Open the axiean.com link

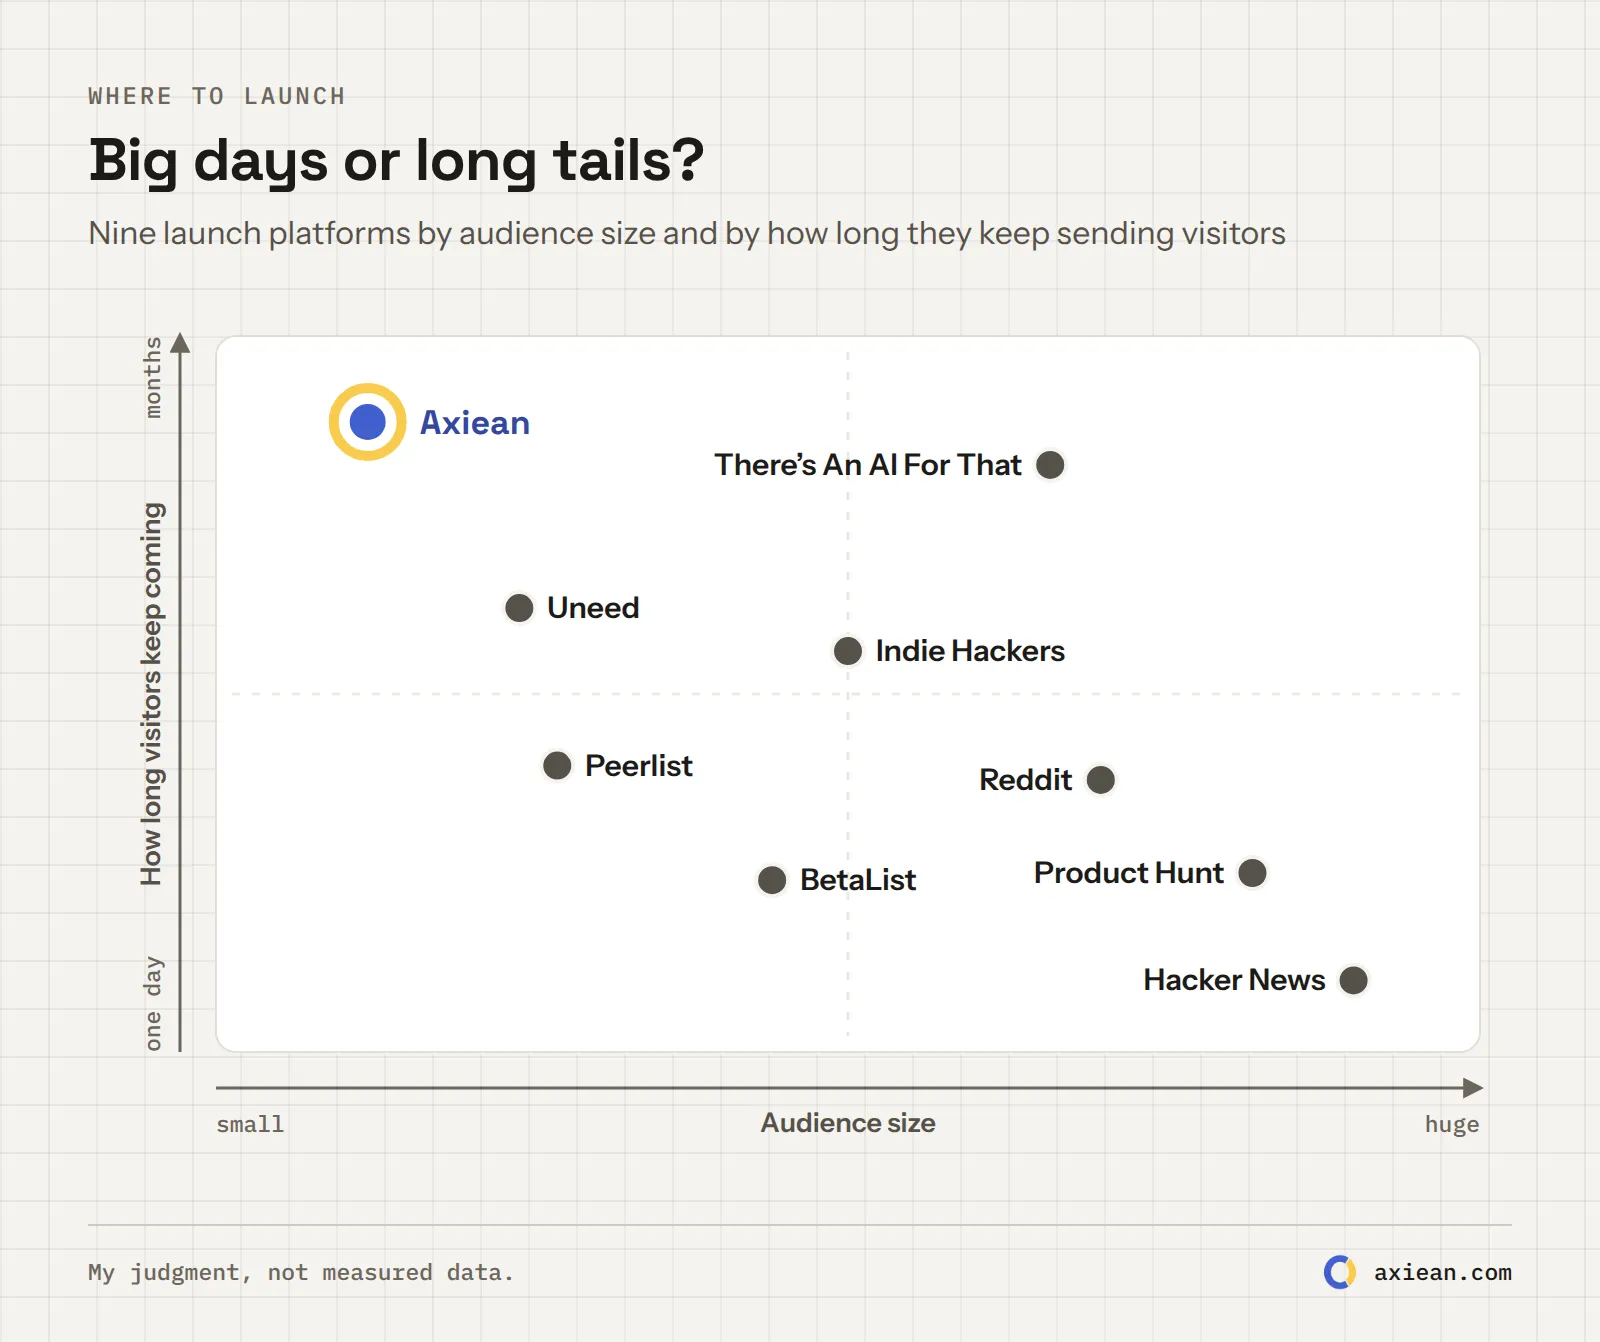click(1442, 1272)
